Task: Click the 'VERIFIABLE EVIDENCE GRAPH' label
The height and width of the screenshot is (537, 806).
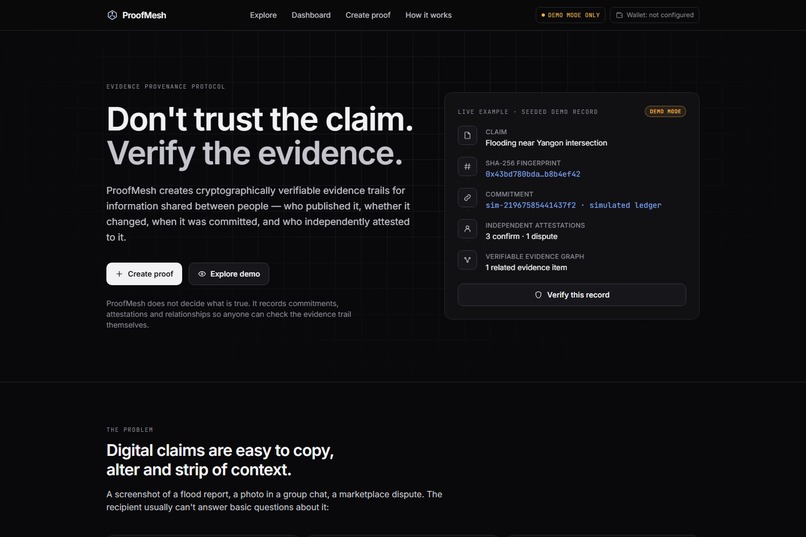Action: pyautogui.click(x=535, y=256)
